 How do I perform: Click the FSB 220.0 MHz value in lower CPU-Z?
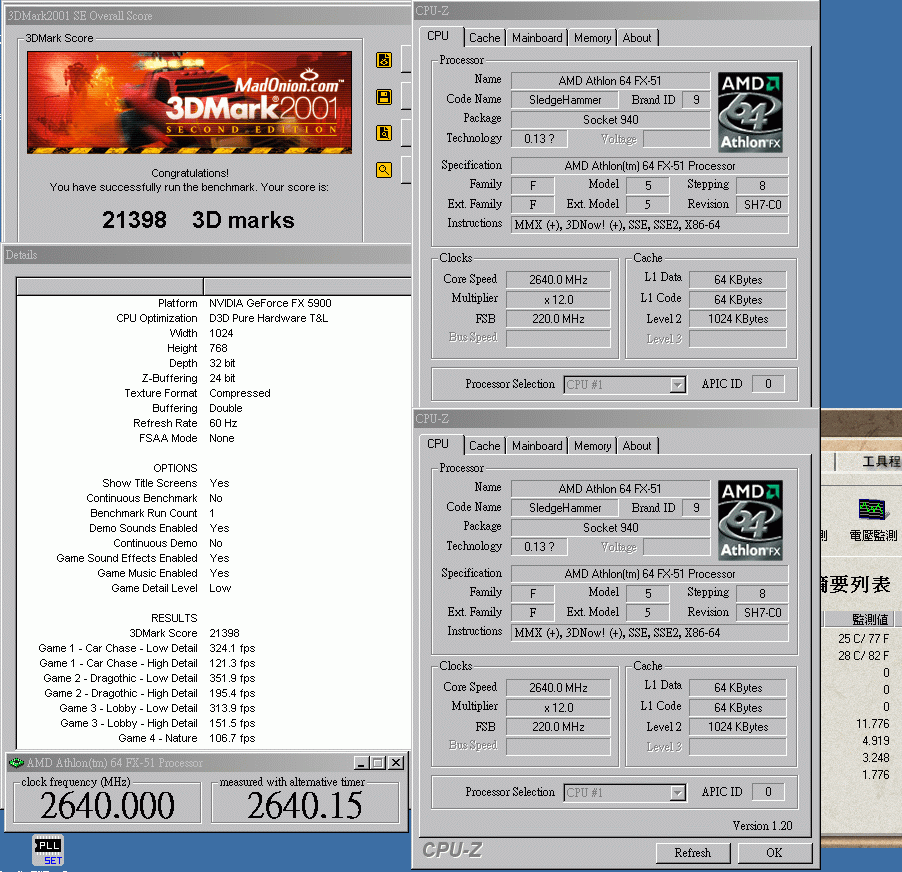558,727
